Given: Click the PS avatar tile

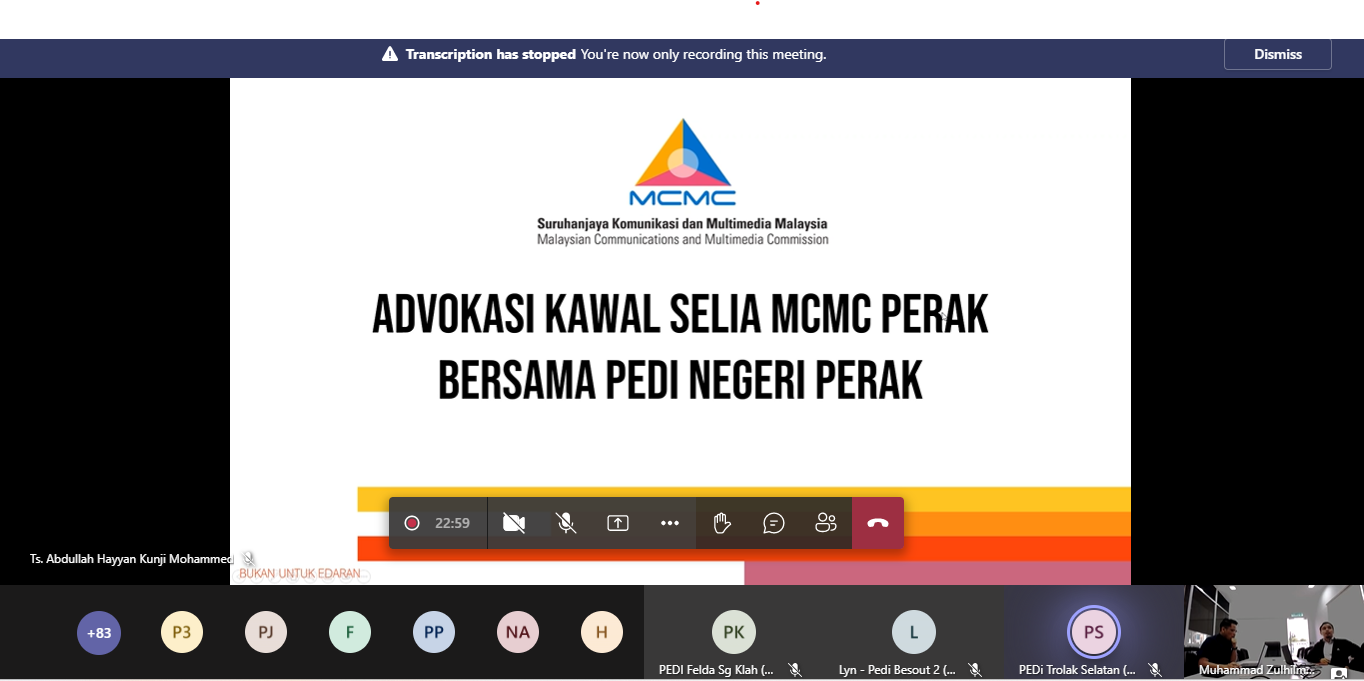Looking at the screenshot, I should pos(1094,632).
